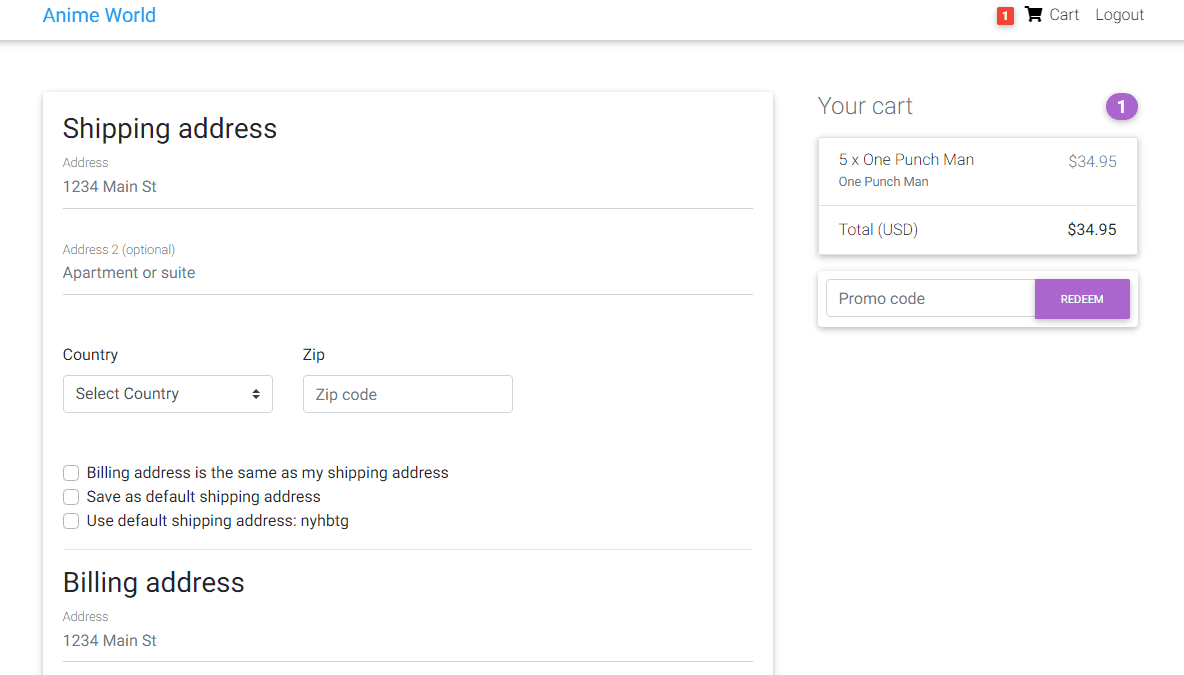Click the shipping Address 1234 Main St field
Screen dimensions: 1184x675
[x=407, y=187]
